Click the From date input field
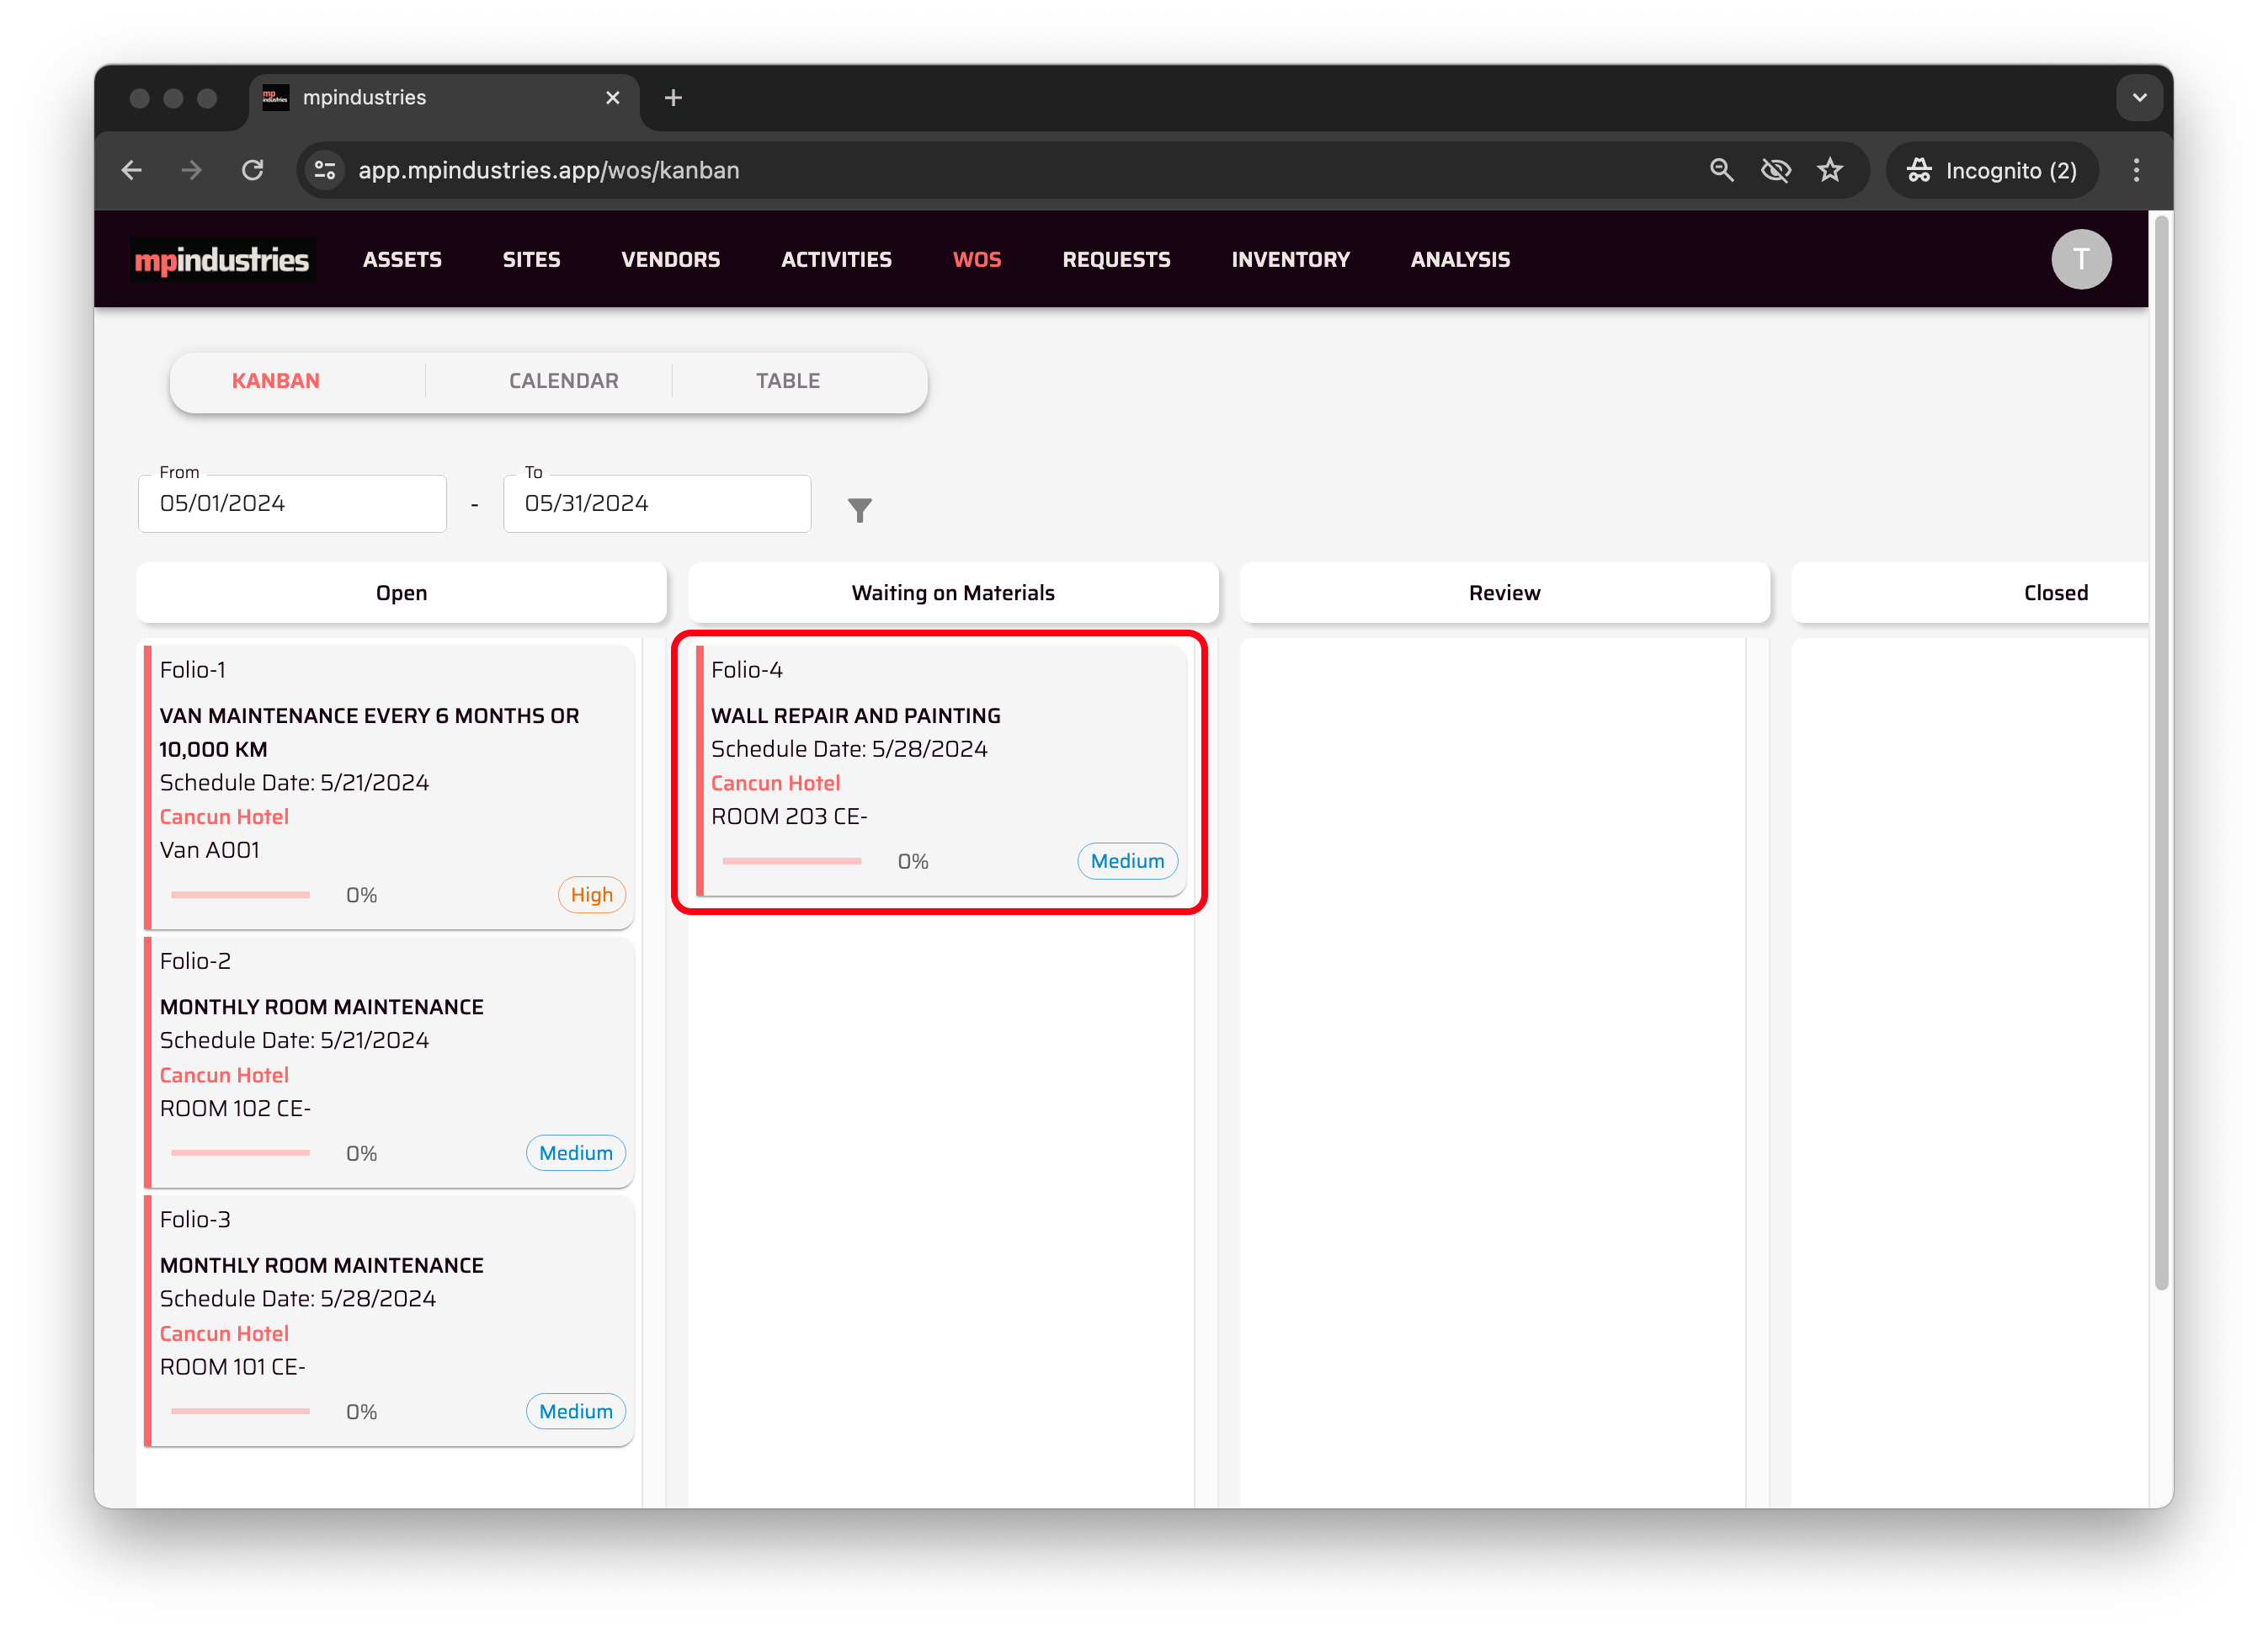The image size is (2268, 1633). [292, 504]
